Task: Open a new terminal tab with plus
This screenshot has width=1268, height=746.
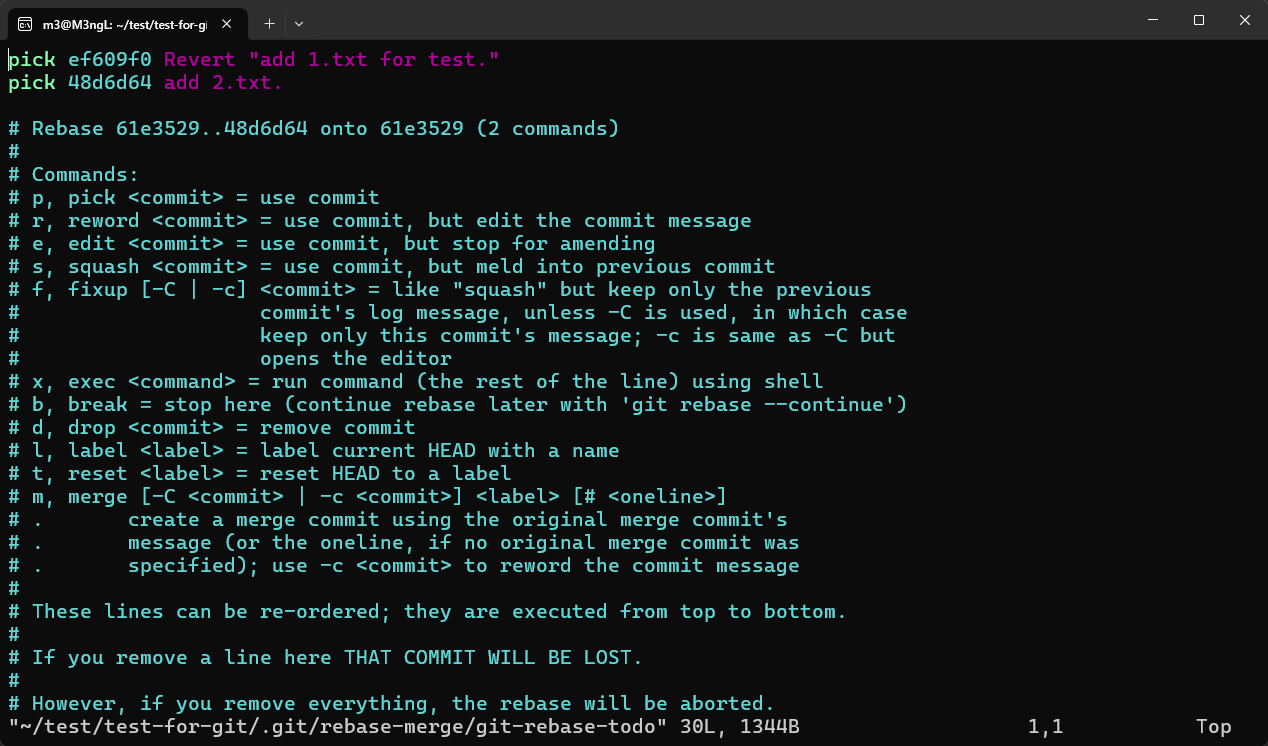Action: [x=269, y=22]
